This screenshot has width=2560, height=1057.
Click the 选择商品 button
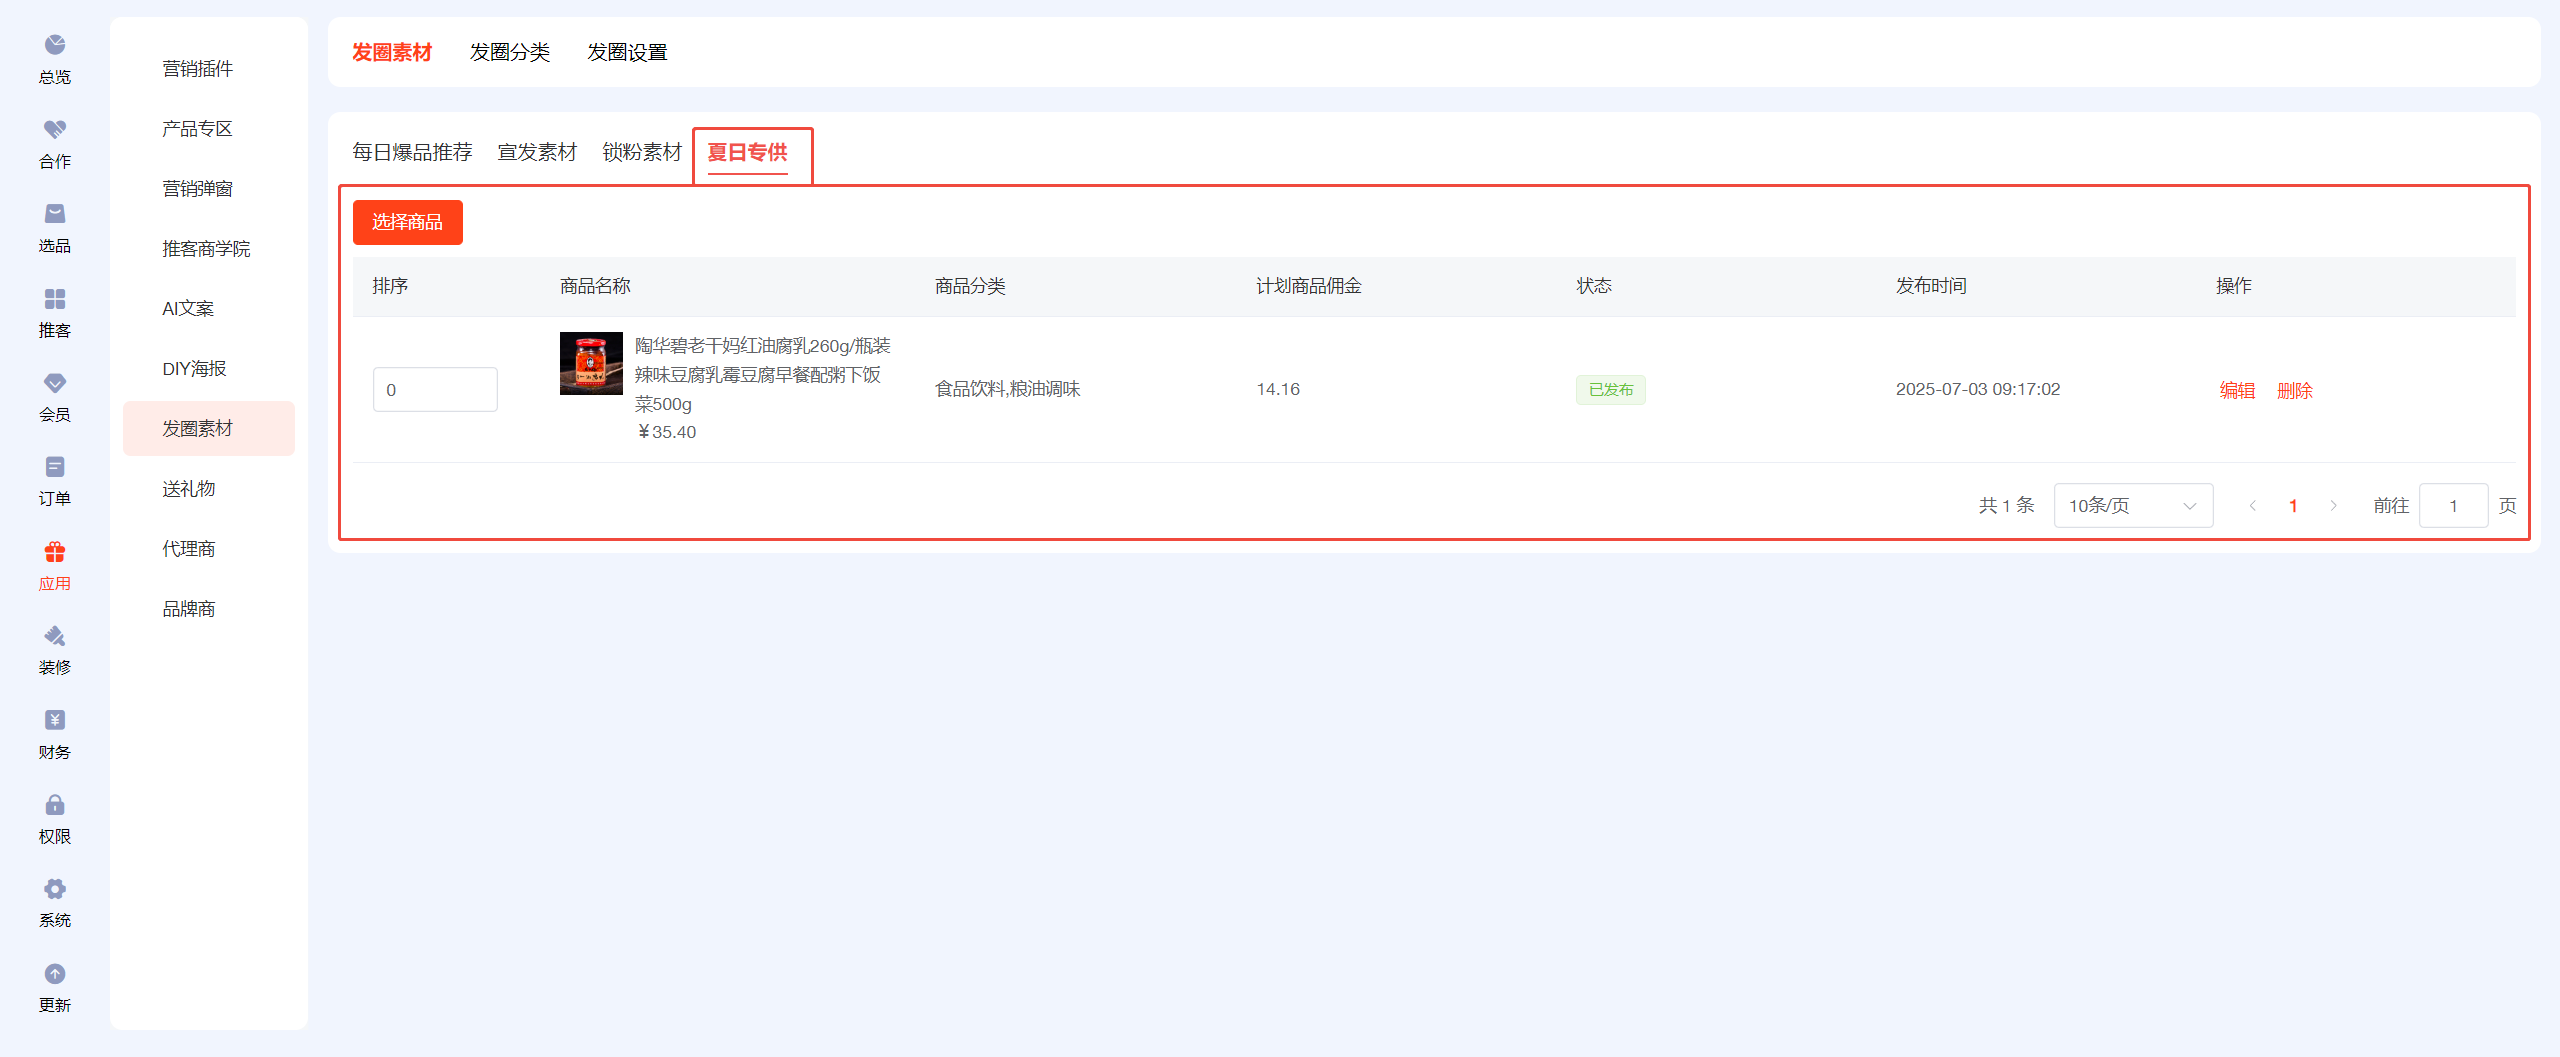pyautogui.click(x=407, y=222)
